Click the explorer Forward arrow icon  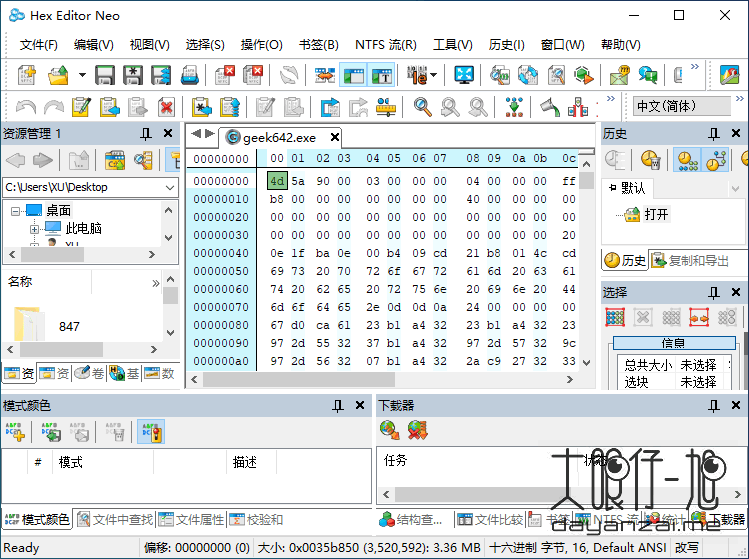[x=43, y=160]
